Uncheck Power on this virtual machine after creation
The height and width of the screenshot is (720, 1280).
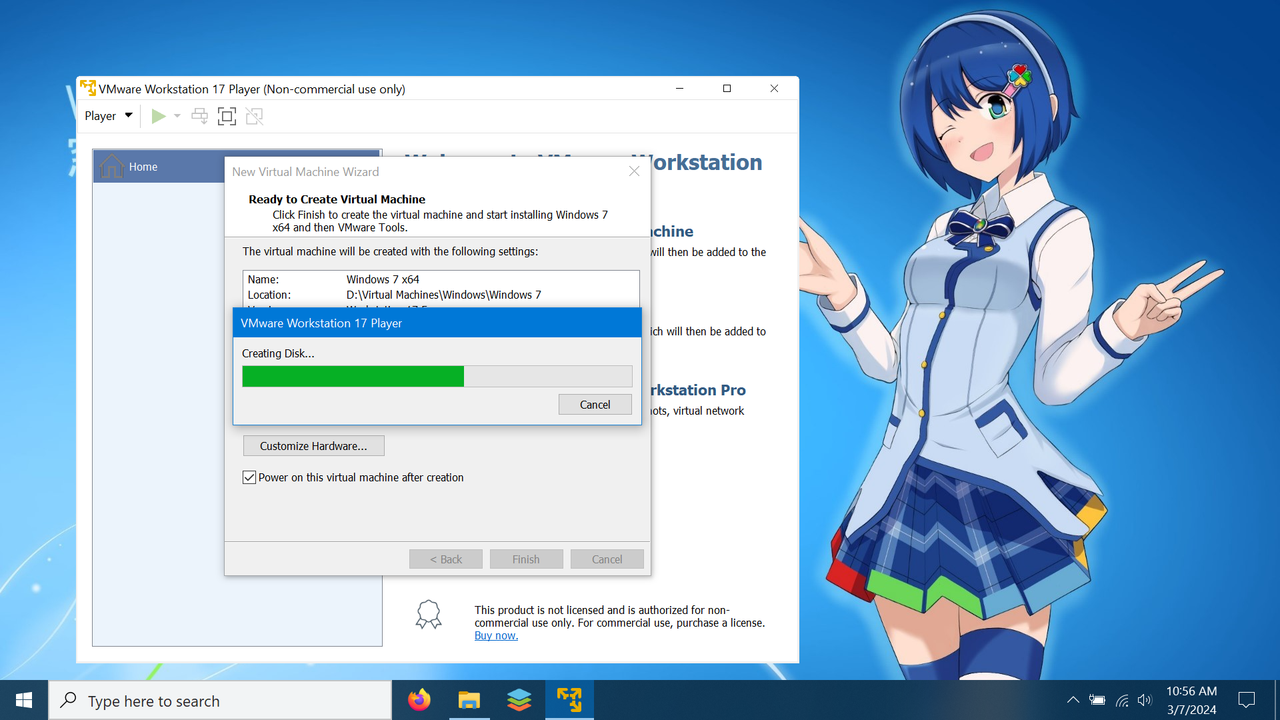pos(249,478)
